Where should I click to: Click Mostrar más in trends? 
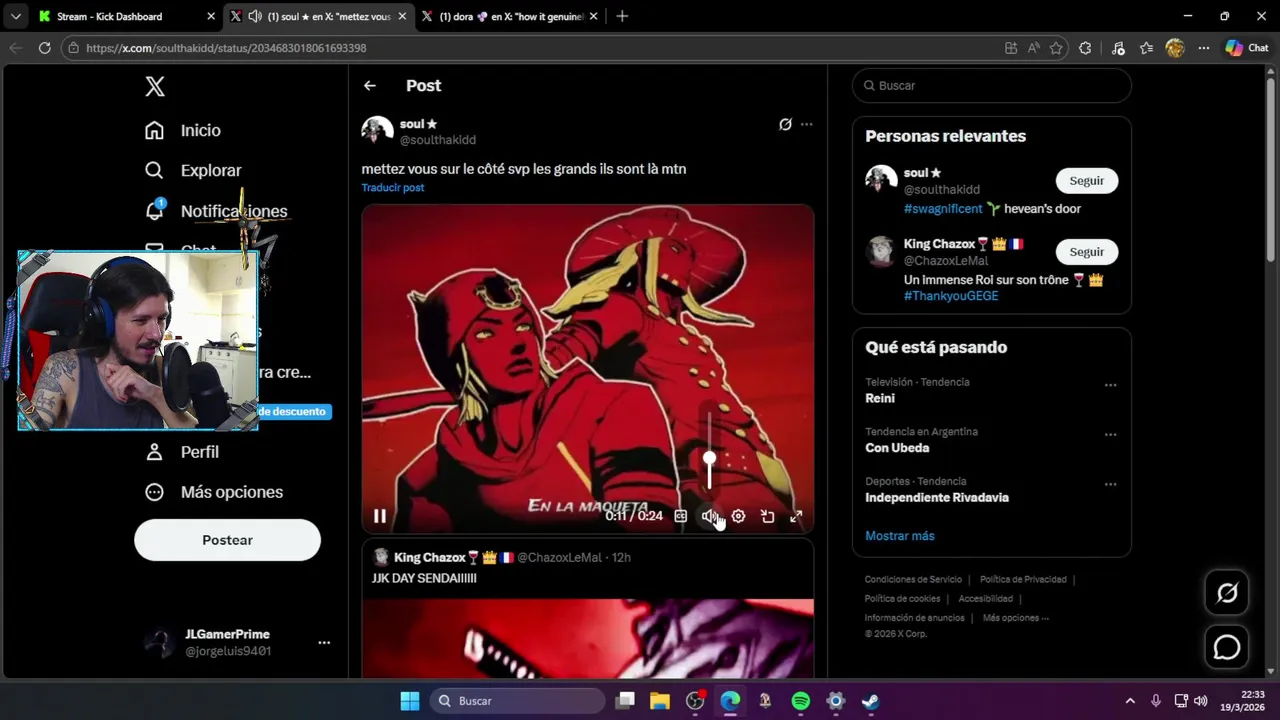900,536
